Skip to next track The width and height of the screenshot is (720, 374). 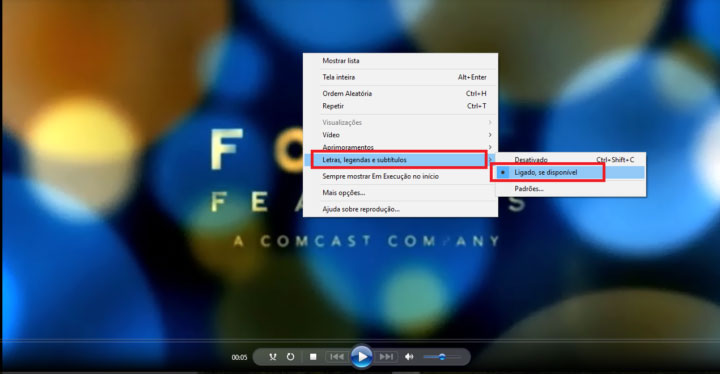(386, 357)
